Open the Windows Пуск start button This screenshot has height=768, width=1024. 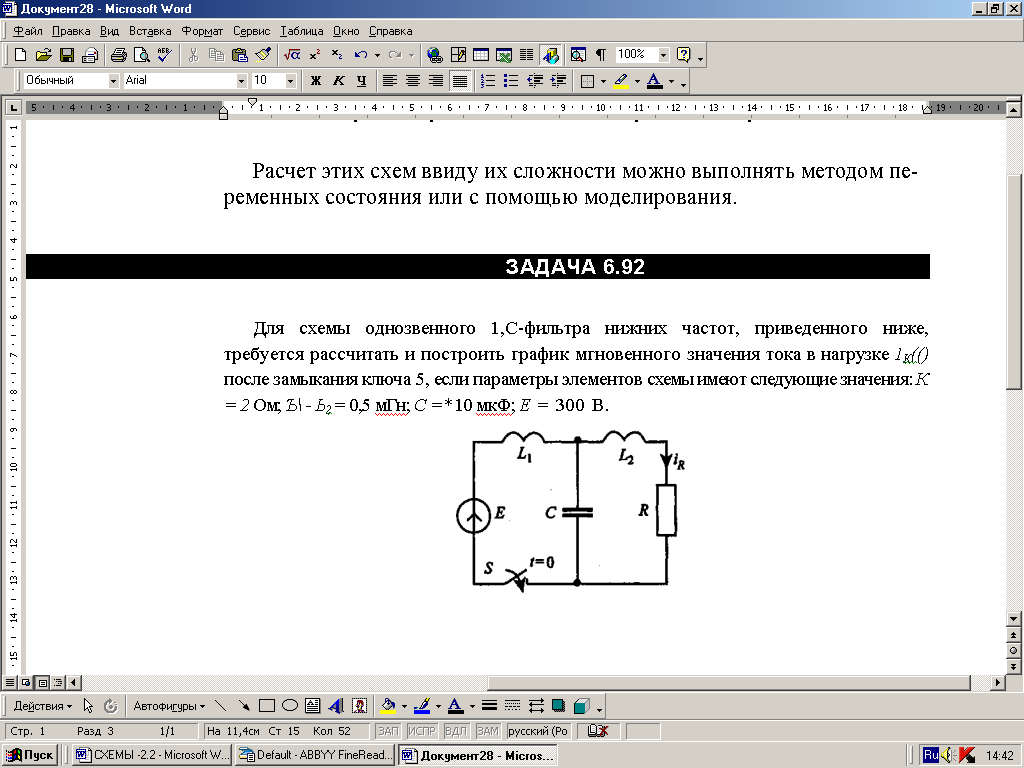[x=30, y=756]
